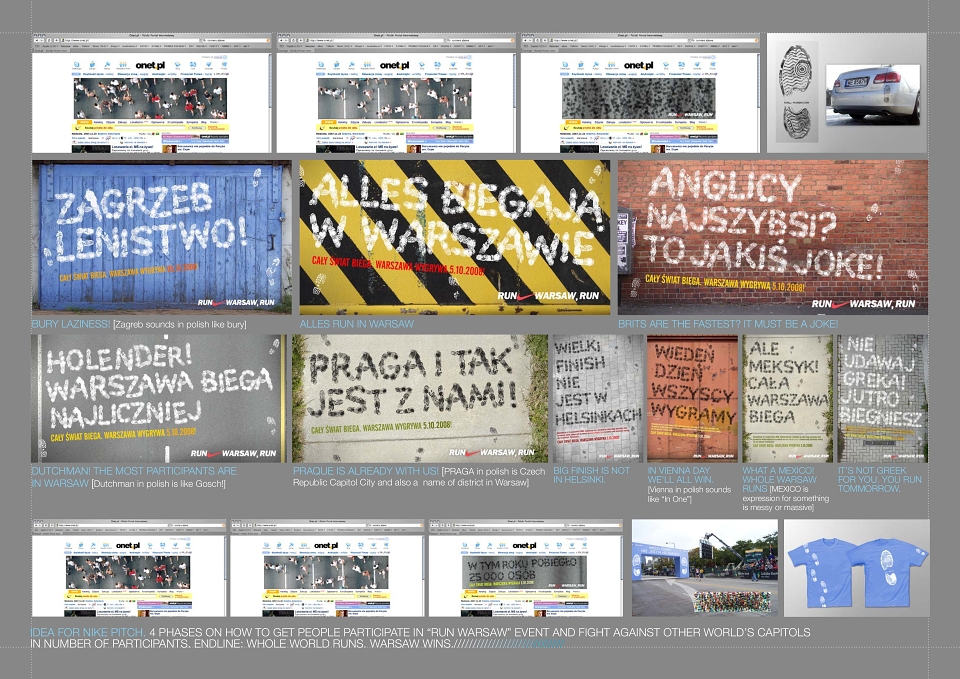Click the Nike swoosh on the blue door poster
Viewport: 960px width, 679px height.
pos(219,303)
